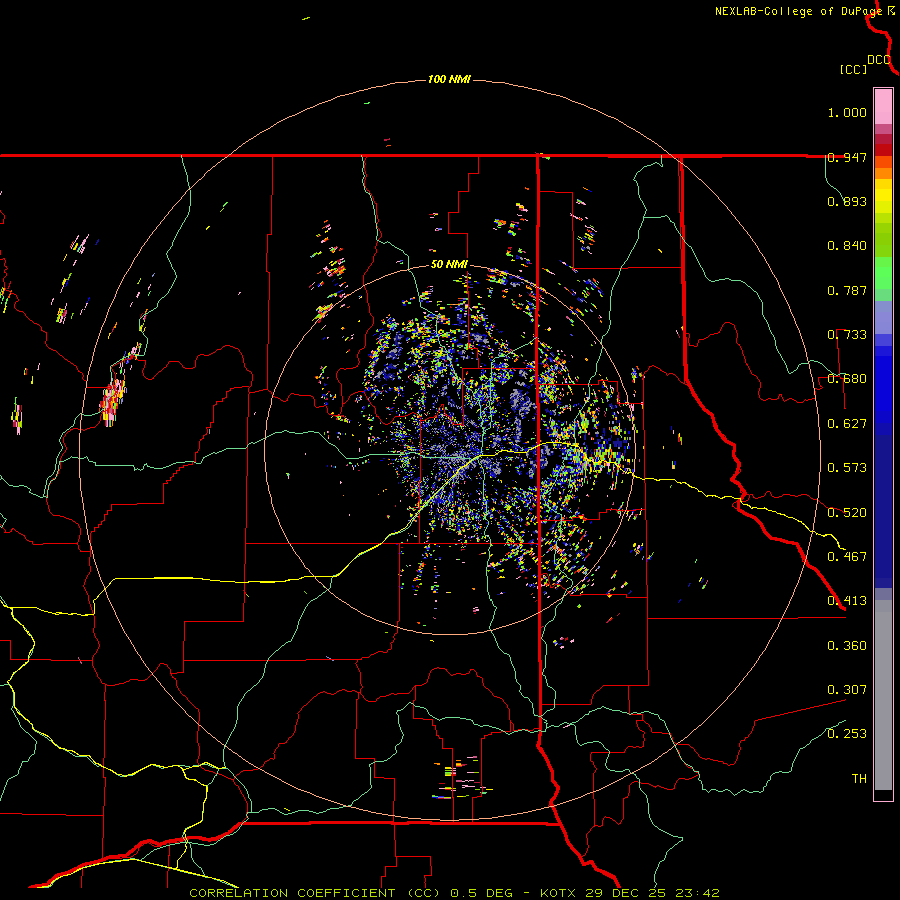Pick the gray band near the TH label
The image size is (900, 900).
pyautogui.click(x=883, y=695)
